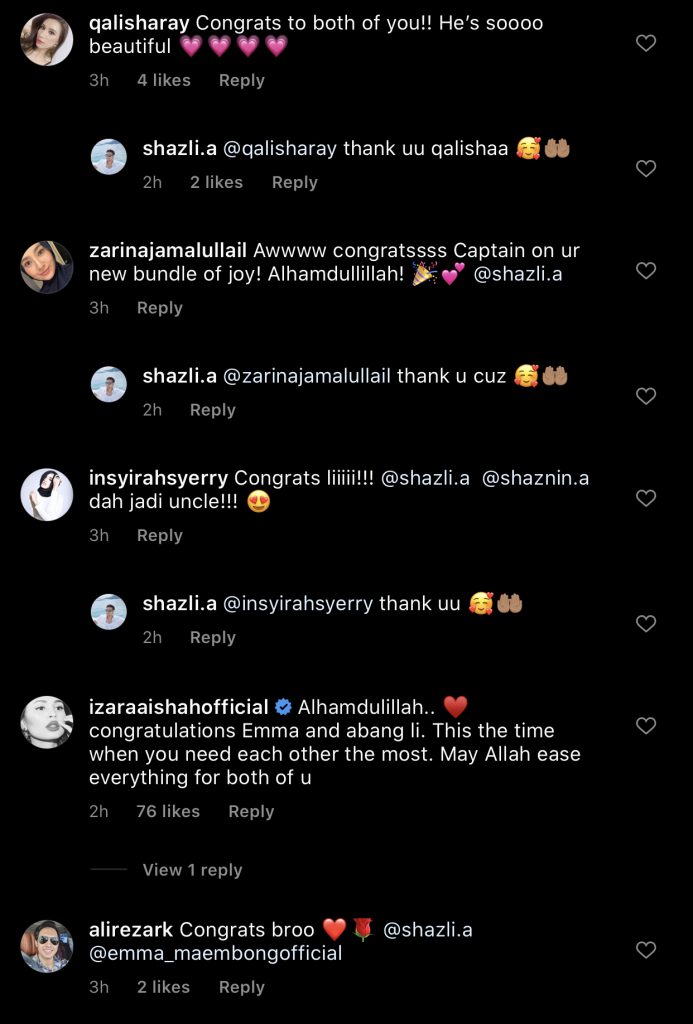Expand 'View 1 reply' under izaraaishahofficial
The height and width of the screenshot is (1024, 693).
(x=192, y=870)
